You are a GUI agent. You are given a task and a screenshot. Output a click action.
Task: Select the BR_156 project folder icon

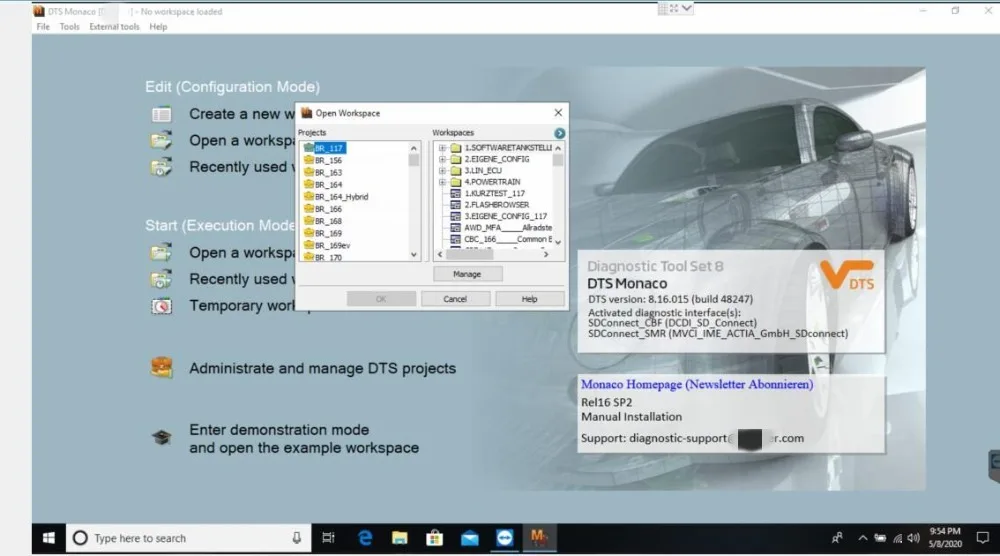pyautogui.click(x=309, y=160)
